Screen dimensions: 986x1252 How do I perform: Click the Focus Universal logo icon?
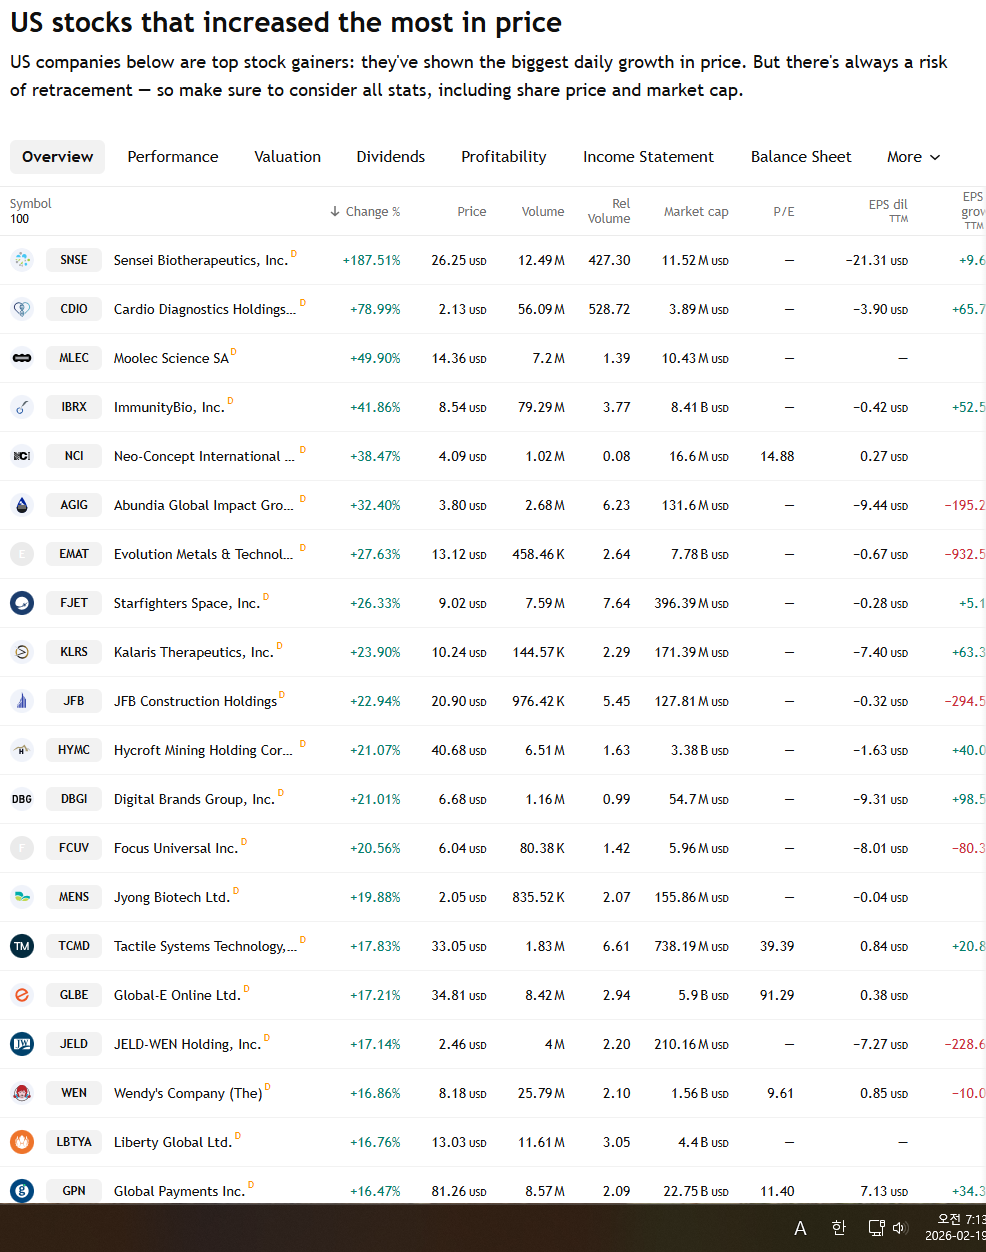(22, 848)
